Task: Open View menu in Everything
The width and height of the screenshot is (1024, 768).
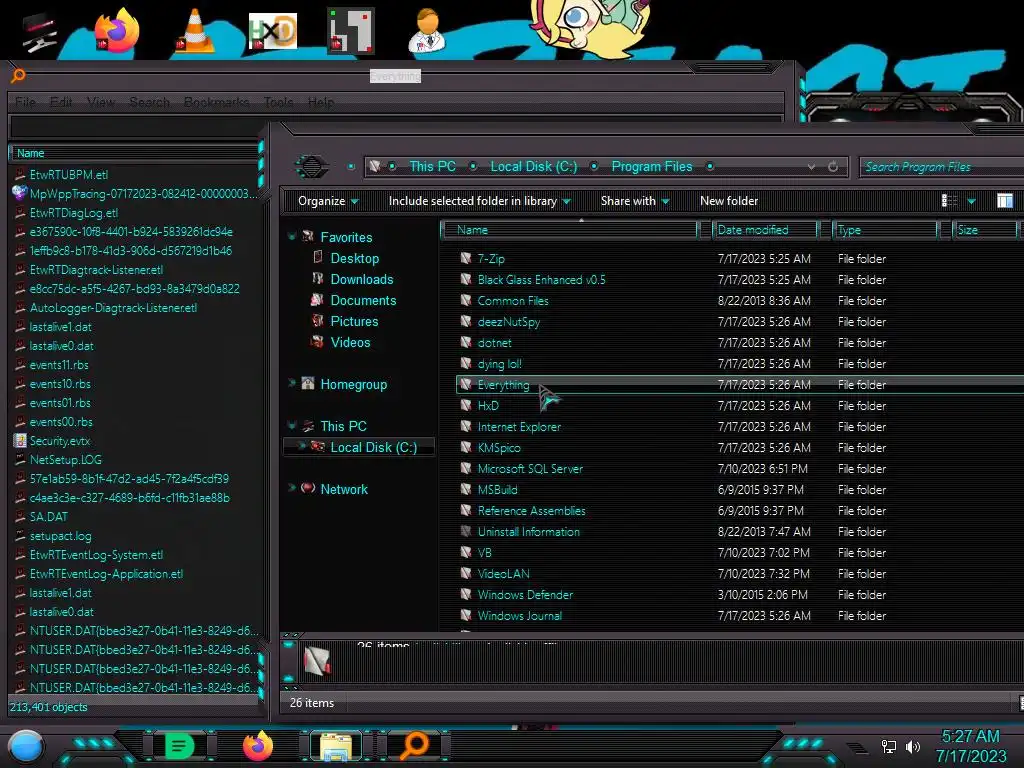Action: pyautogui.click(x=101, y=102)
